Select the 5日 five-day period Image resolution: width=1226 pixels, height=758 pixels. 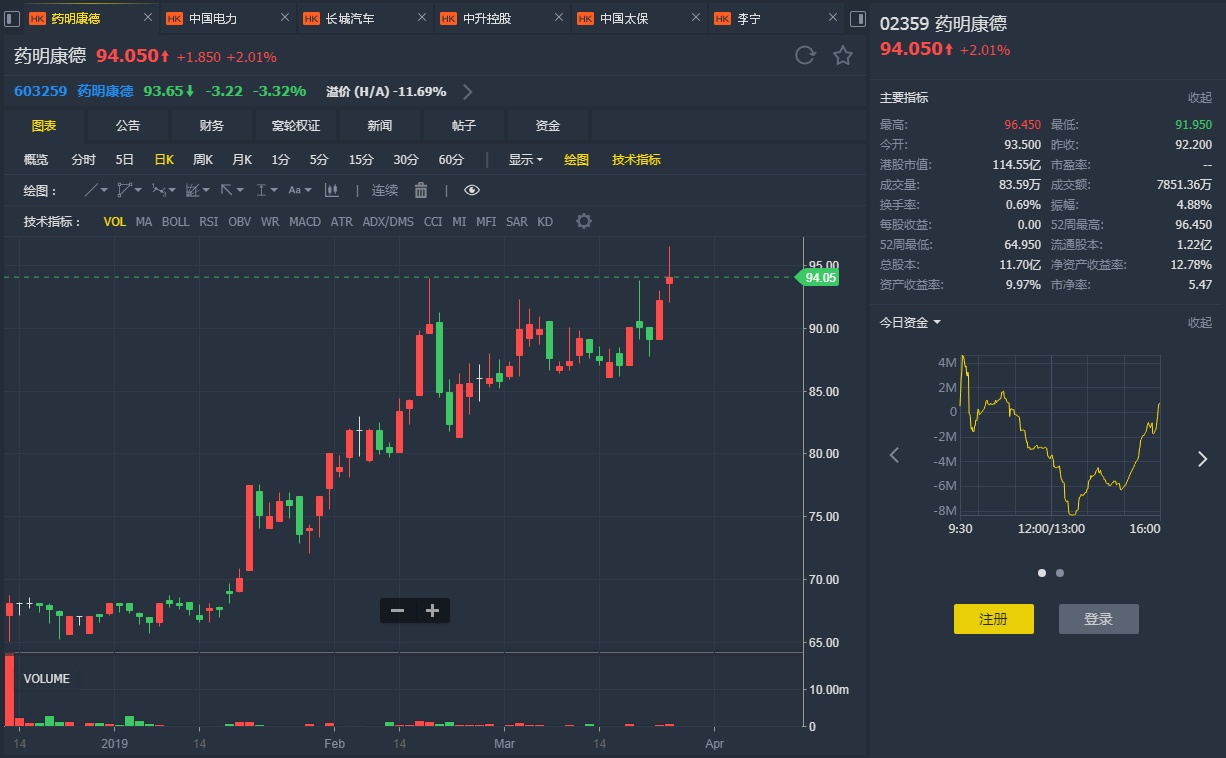pos(125,160)
